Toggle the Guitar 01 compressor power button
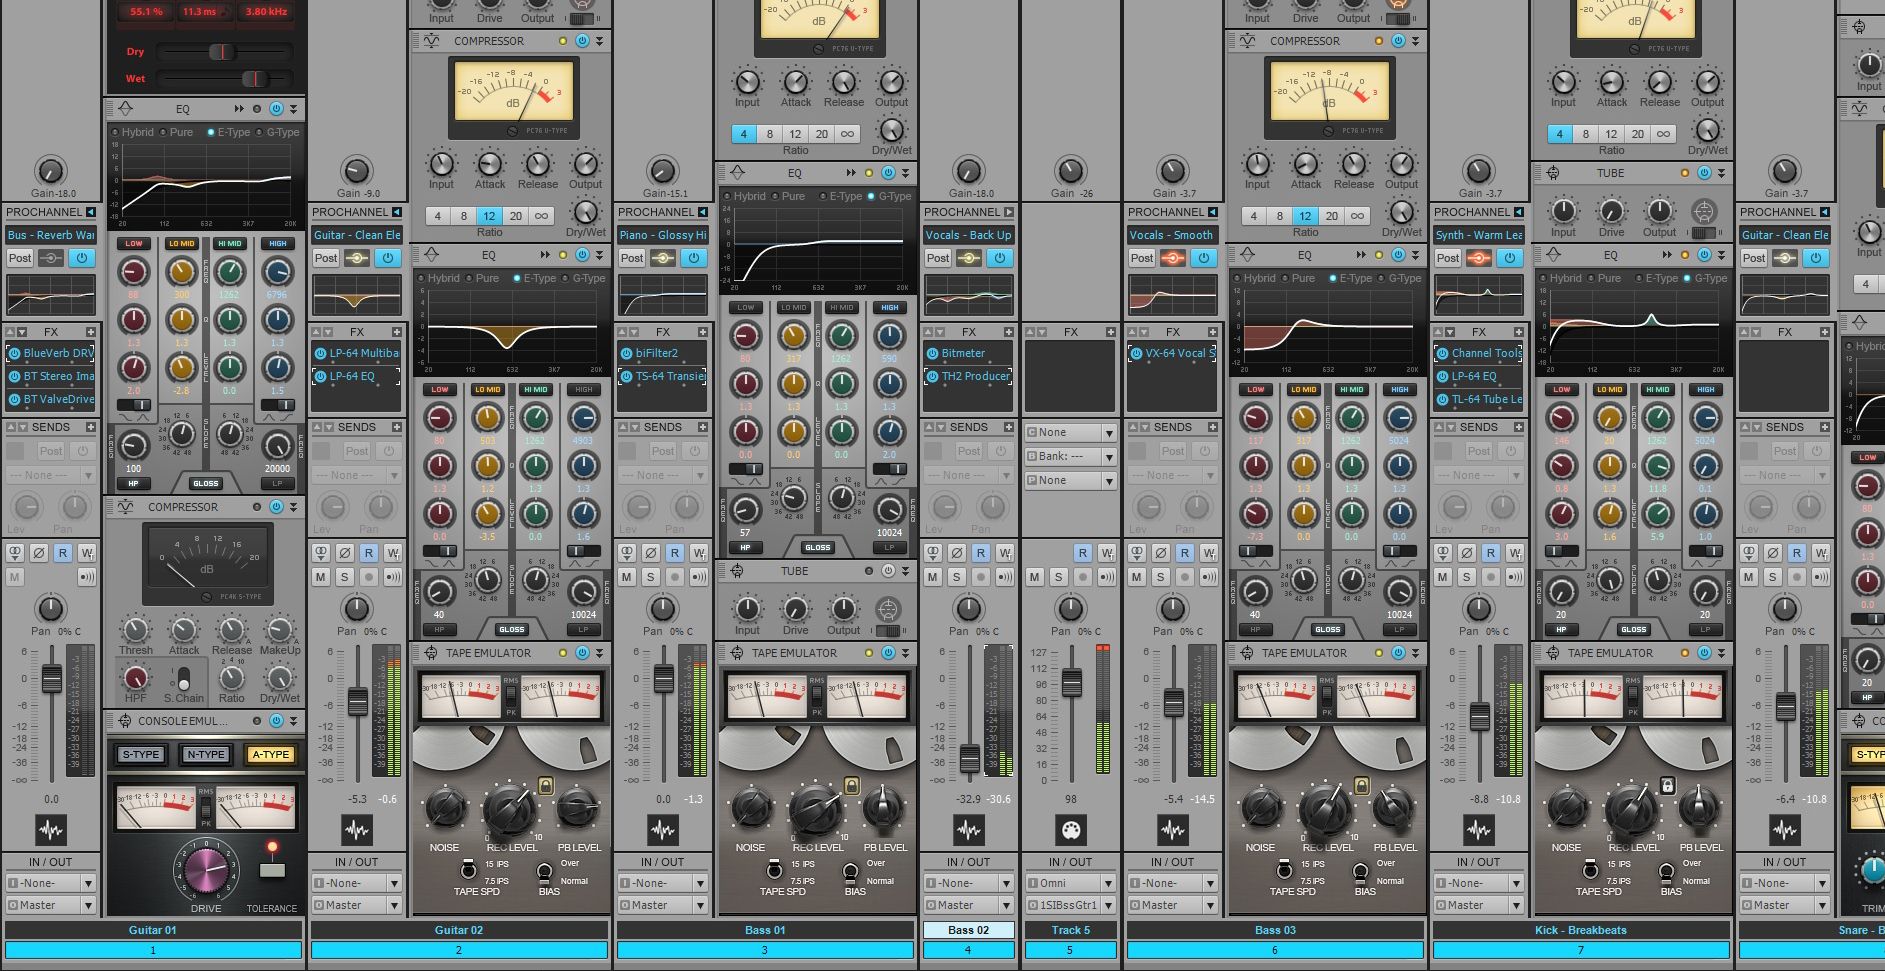Screen dimensions: 1885x971 coord(276,507)
